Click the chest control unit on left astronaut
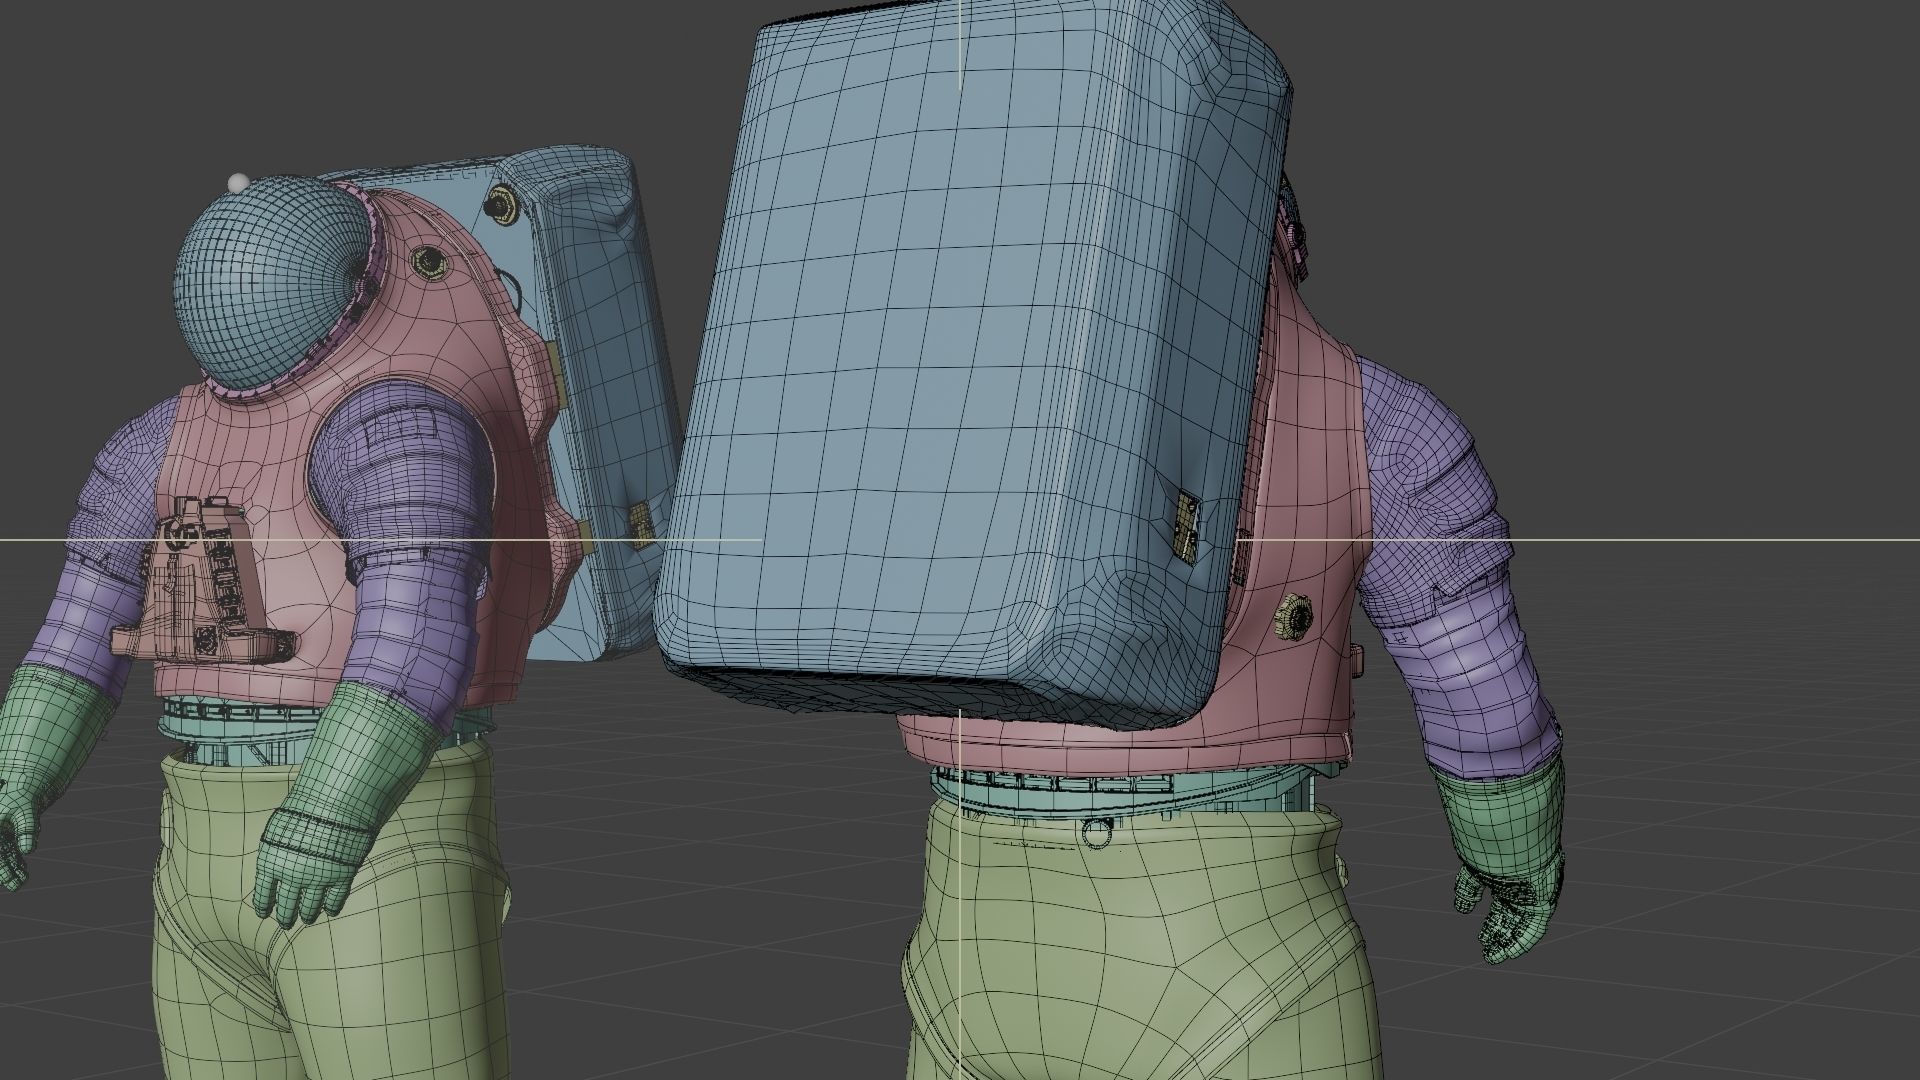 coord(205,585)
